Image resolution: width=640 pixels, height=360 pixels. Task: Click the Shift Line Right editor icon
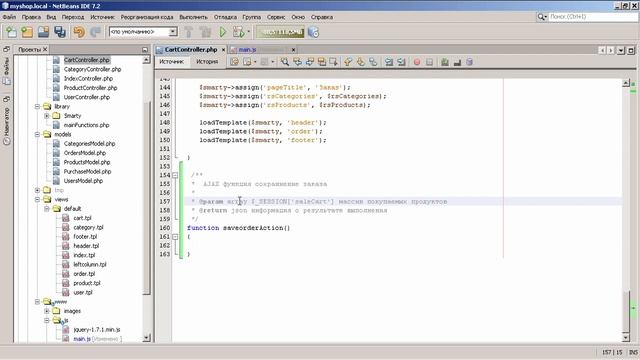point(402,62)
